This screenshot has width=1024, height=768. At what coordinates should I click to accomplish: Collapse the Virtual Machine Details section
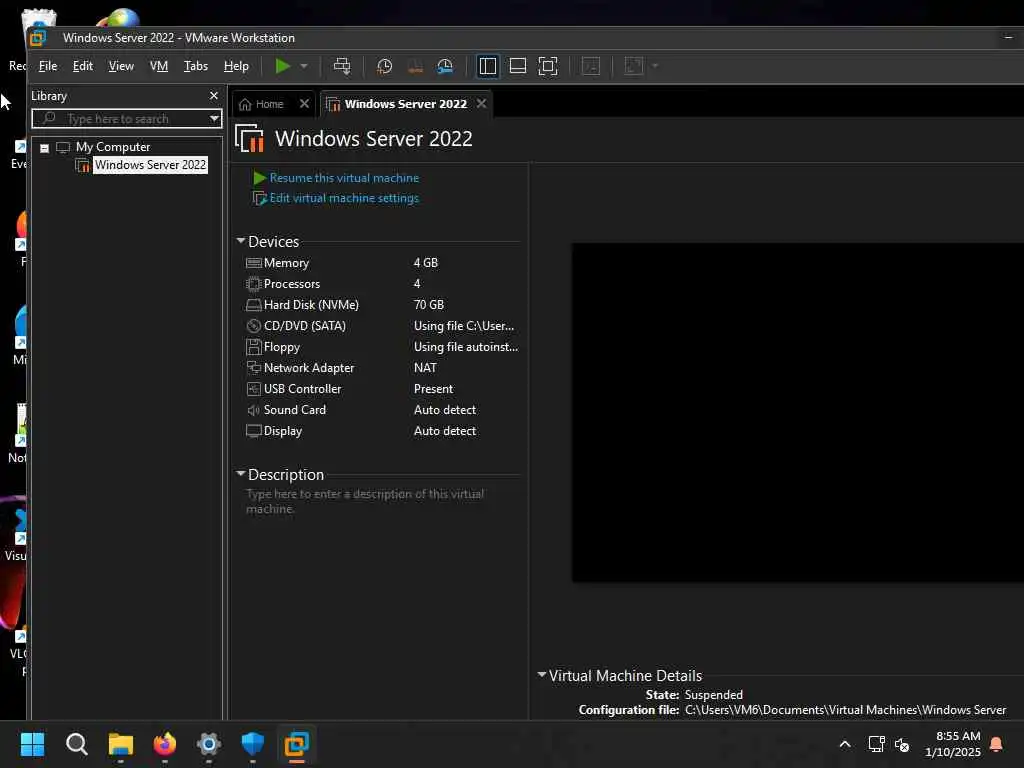tap(541, 675)
